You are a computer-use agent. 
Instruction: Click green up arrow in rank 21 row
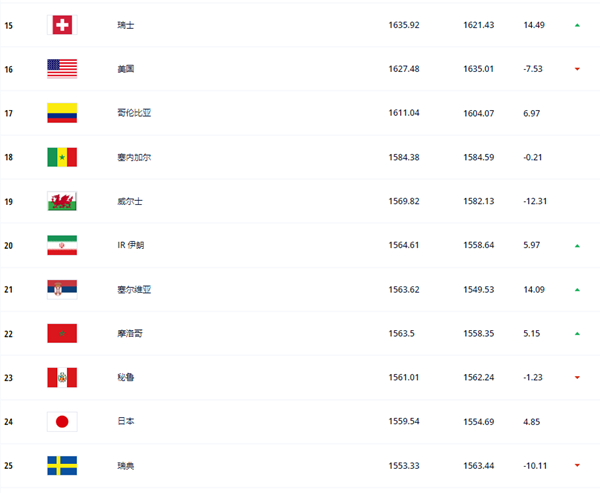[577, 290]
